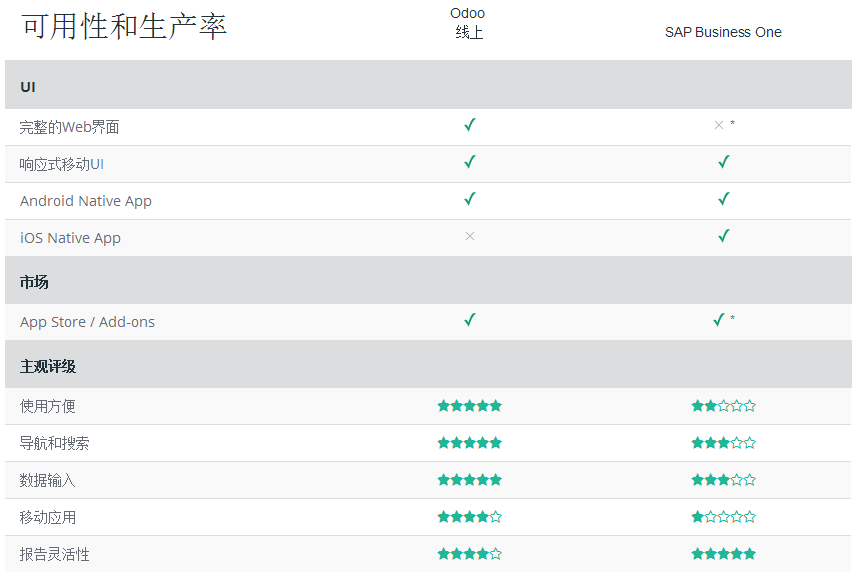The height and width of the screenshot is (576, 853).
Task: Click Odoo checkmark for Android Native App
Action: click(x=470, y=199)
